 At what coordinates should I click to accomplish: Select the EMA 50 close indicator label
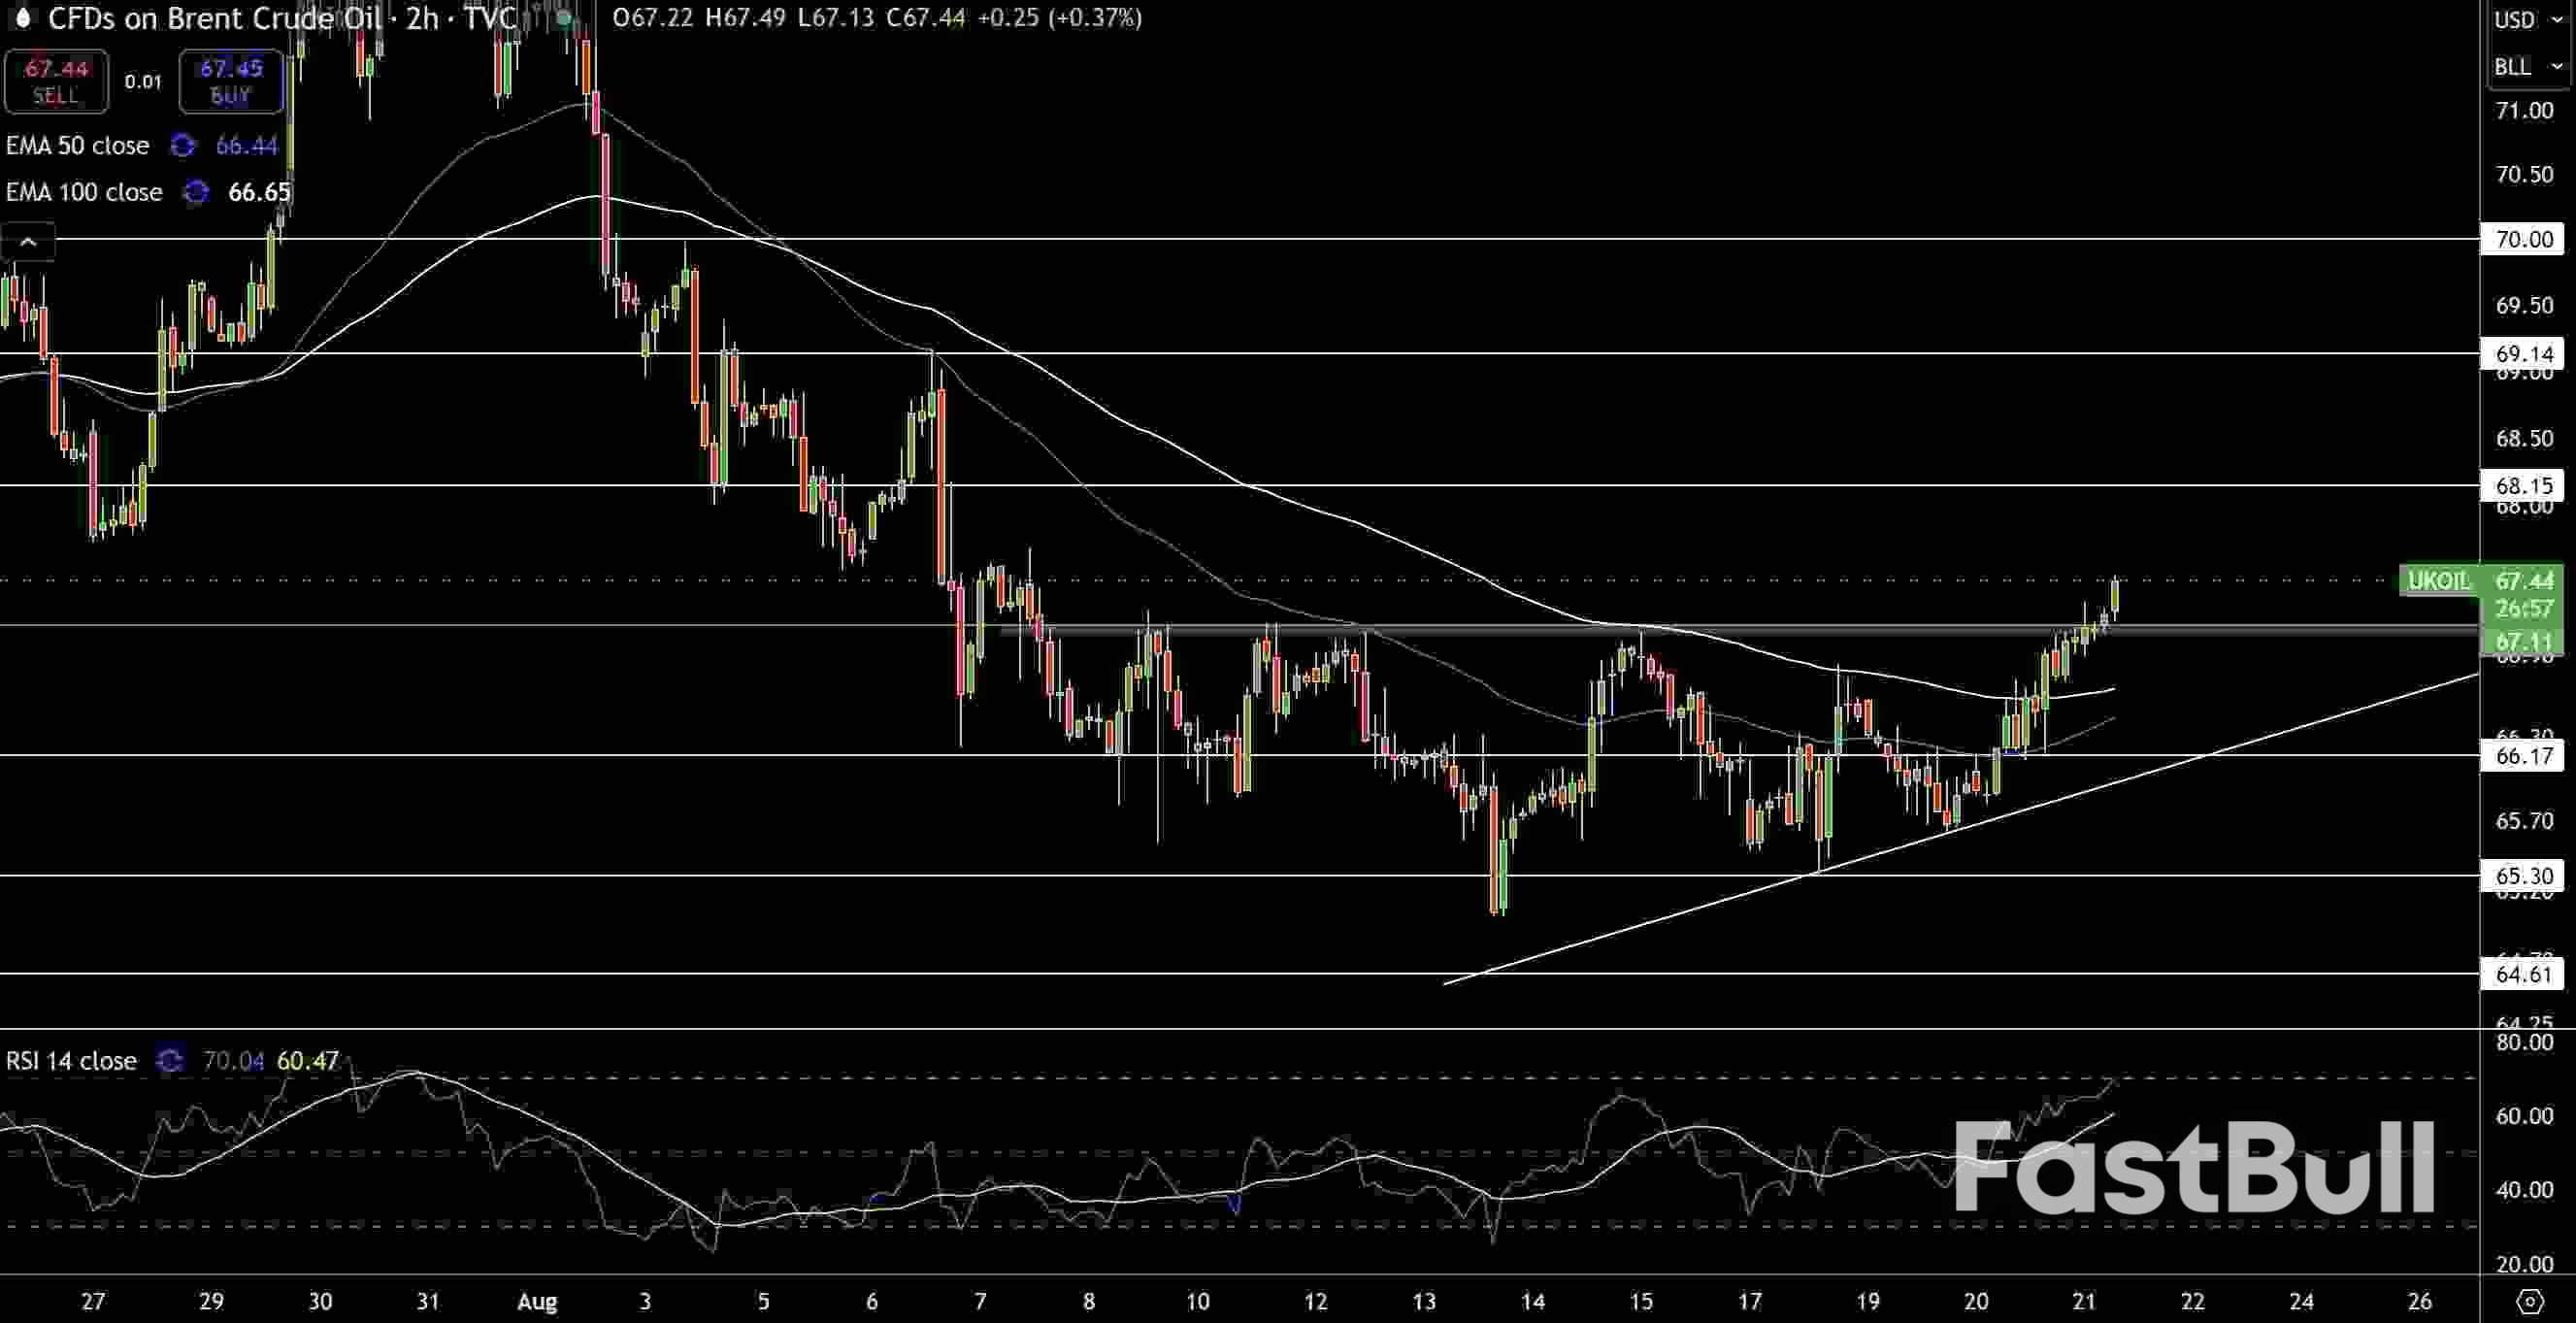(78, 146)
